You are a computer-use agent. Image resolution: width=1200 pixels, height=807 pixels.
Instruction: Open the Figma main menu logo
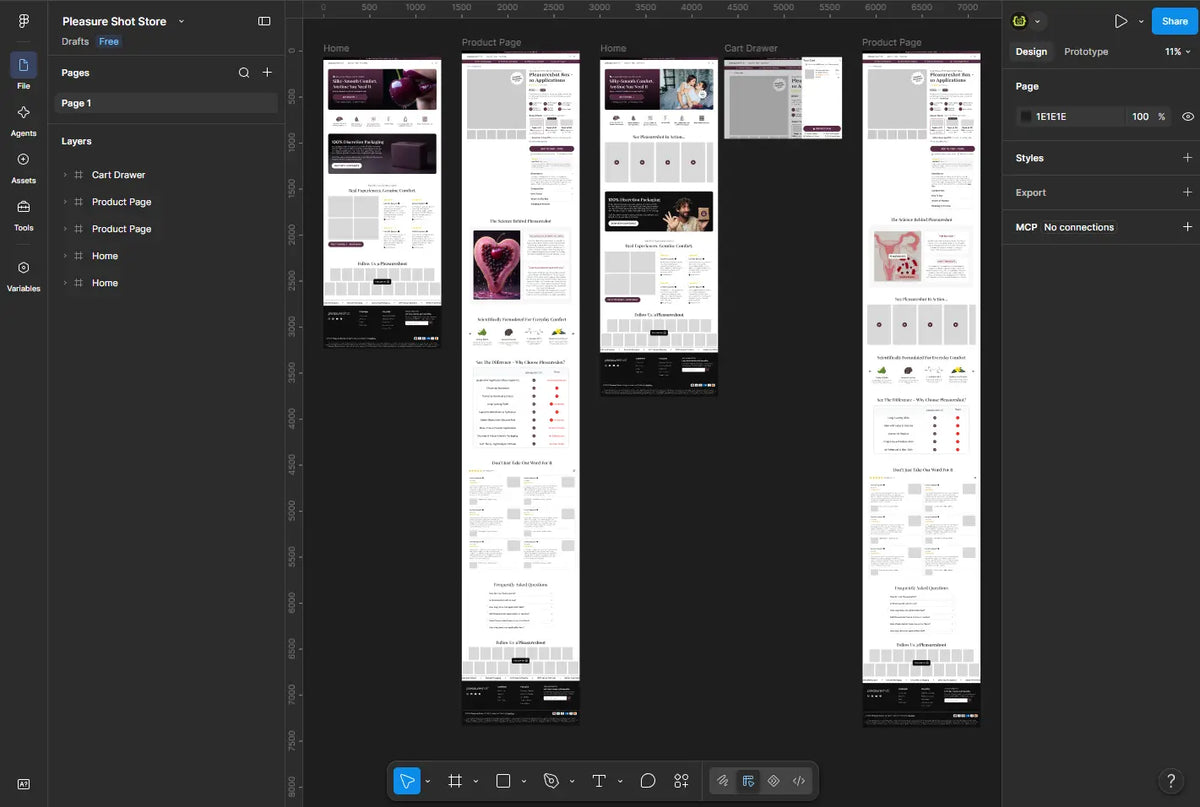point(24,21)
